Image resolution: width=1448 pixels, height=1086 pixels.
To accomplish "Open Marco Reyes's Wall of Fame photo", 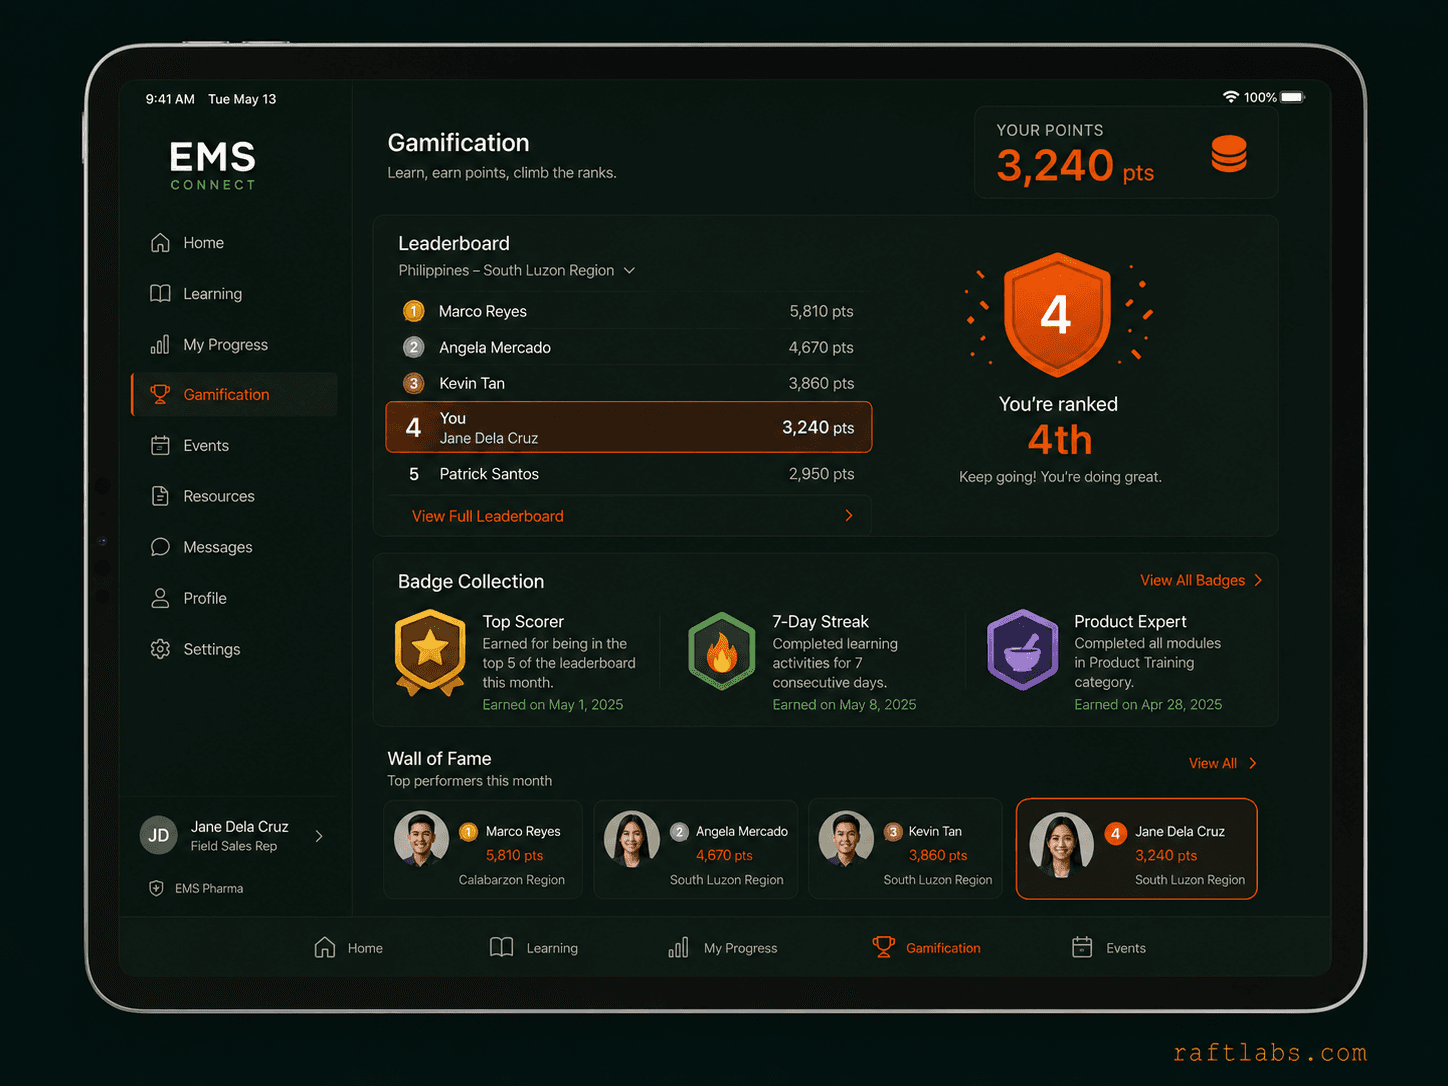I will click(x=422, y=839).
